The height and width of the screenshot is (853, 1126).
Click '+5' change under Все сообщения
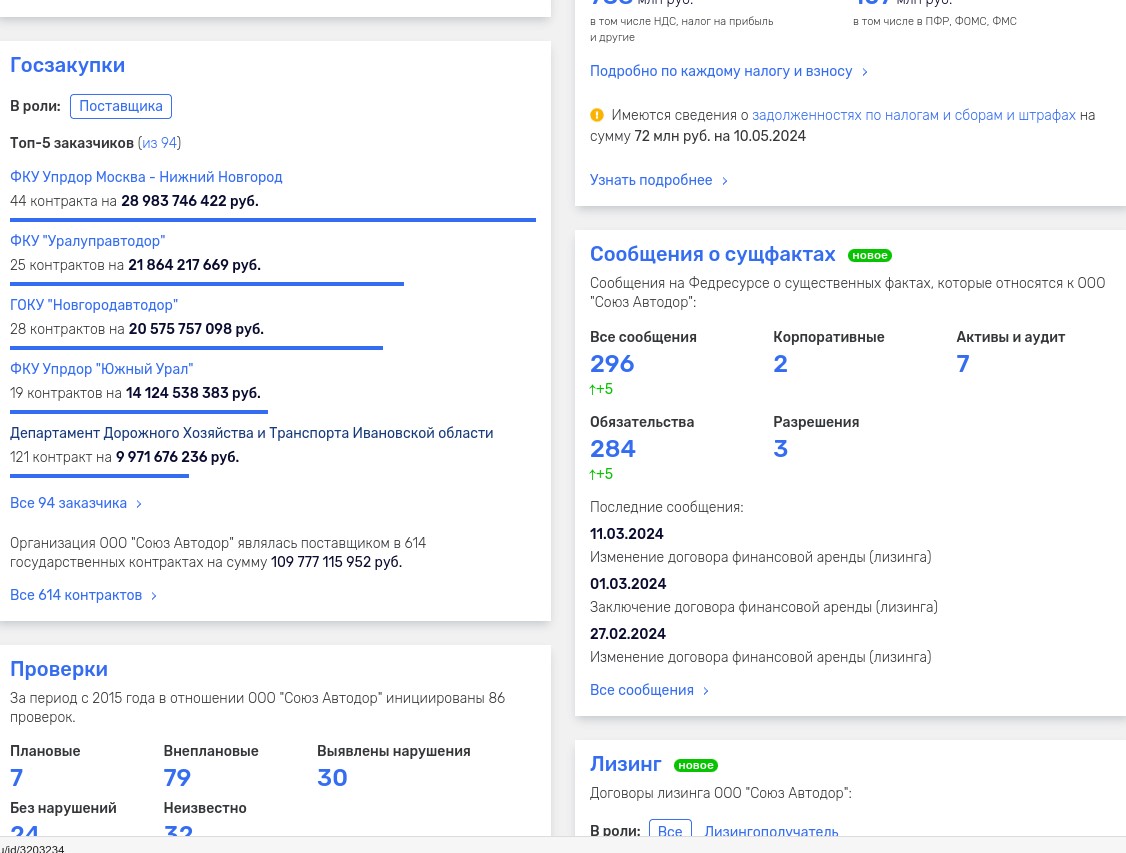point(602,389)
